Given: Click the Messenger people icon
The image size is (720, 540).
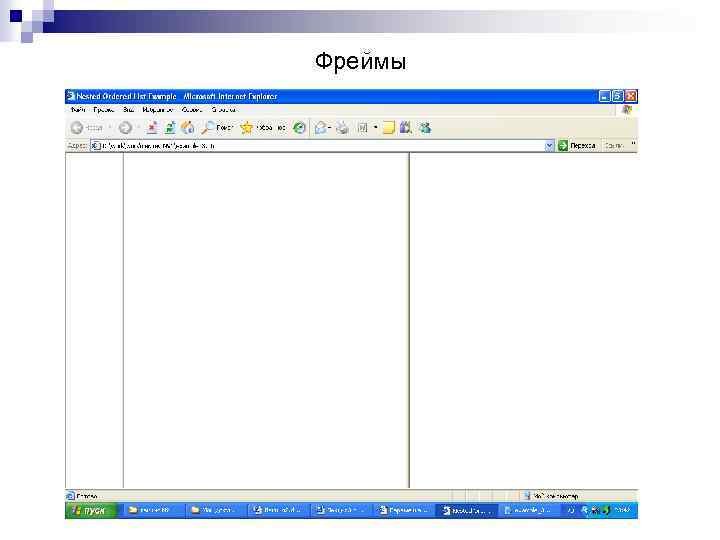Looking at the screenshot, I should (x=425, y=128).
